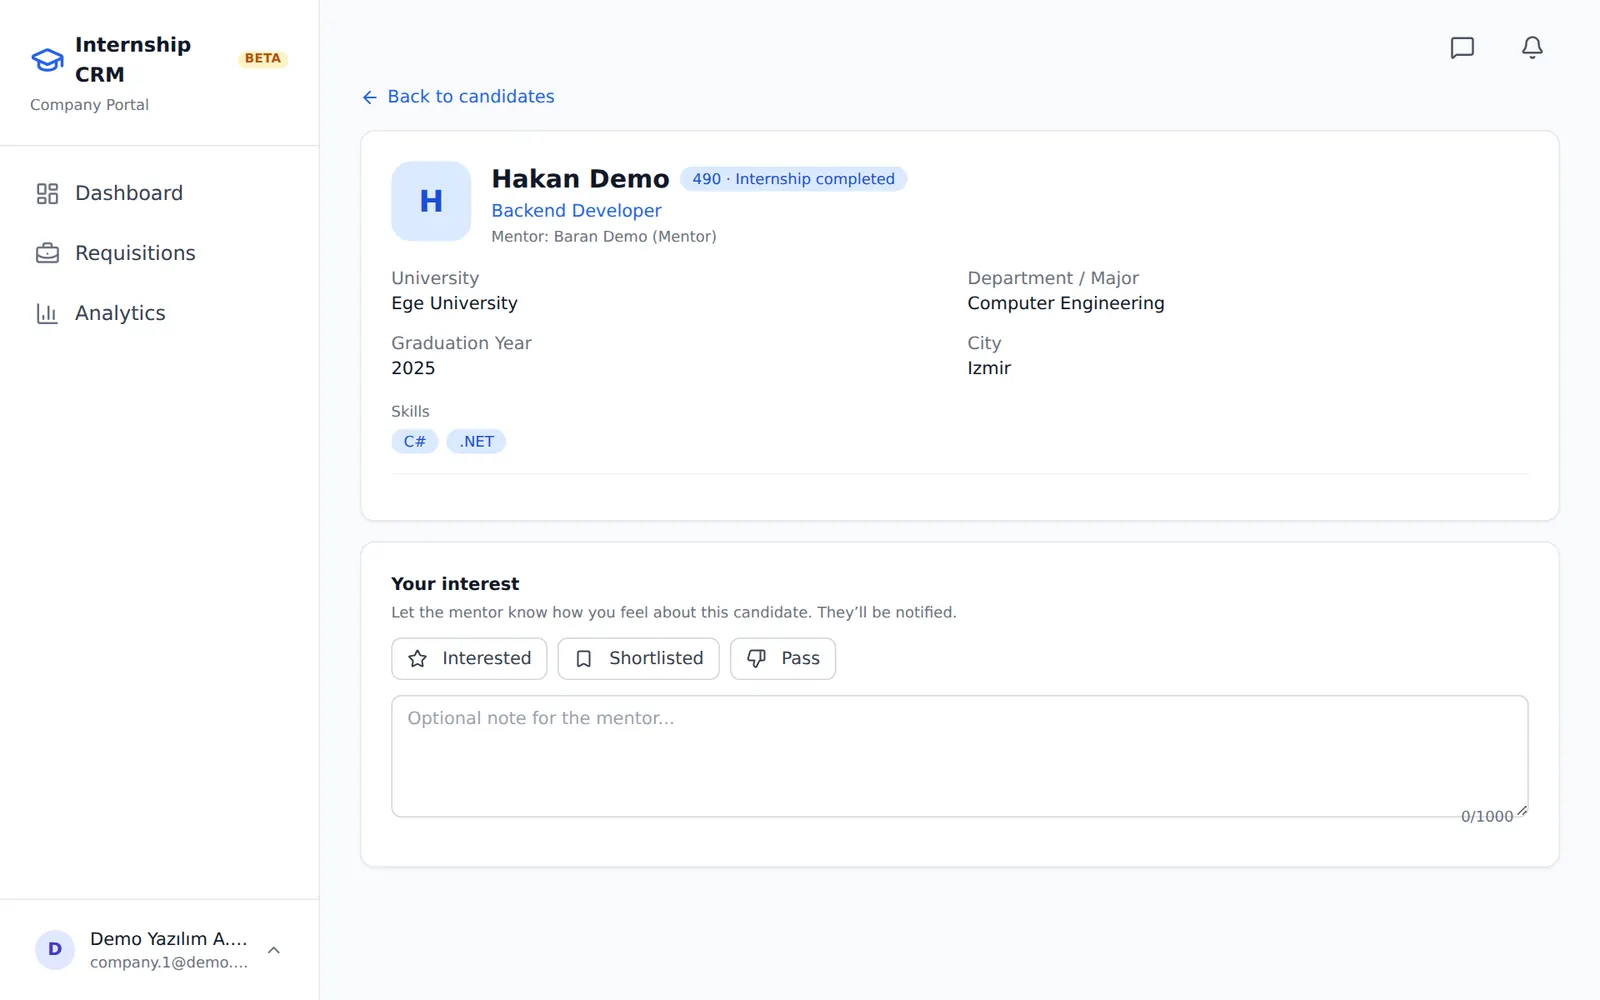Click the Internship completed status badge
This screenshot has height=1000, width=1600.
tap(794, 179)
